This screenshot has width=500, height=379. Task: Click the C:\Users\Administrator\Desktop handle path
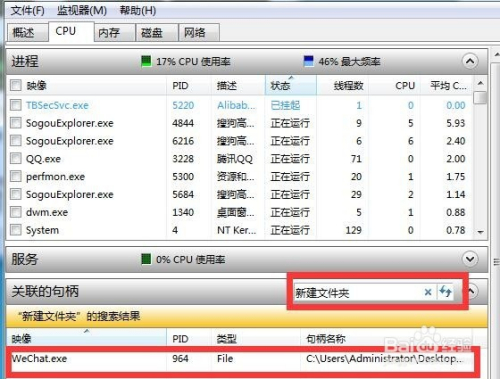(384, 358)
